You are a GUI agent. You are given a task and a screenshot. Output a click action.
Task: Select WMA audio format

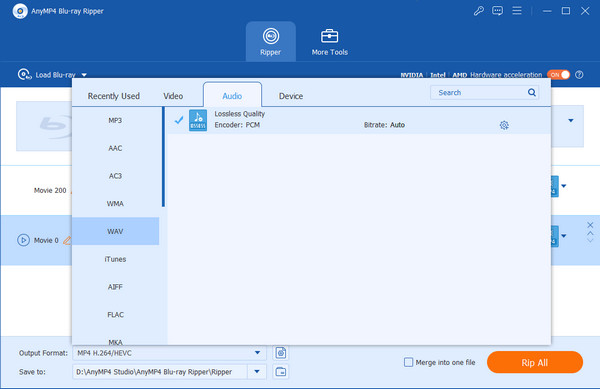click(115, 203)
